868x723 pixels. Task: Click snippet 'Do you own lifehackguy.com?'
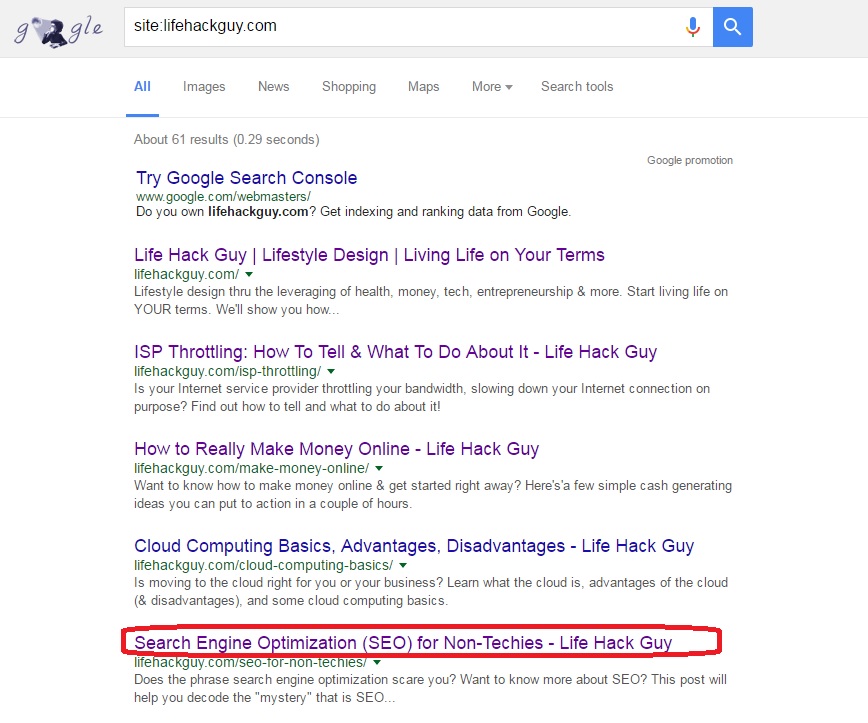[x=353, y=211]
